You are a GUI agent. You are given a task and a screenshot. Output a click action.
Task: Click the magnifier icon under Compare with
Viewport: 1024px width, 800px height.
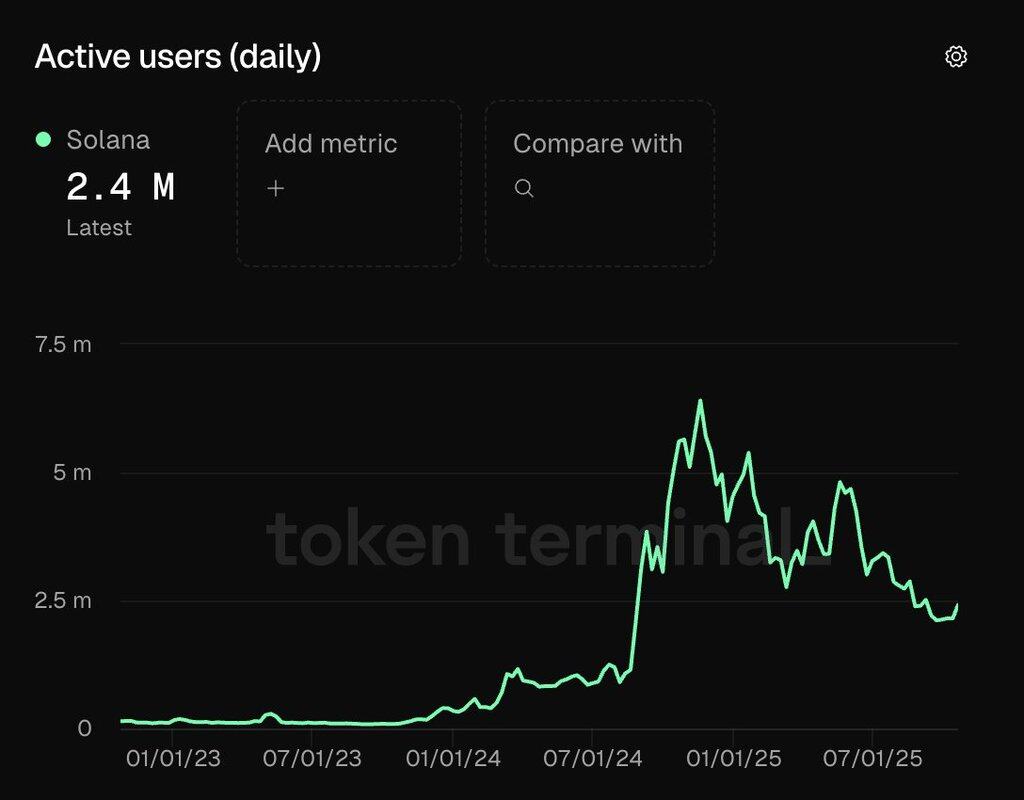click(x=524, y=188)
